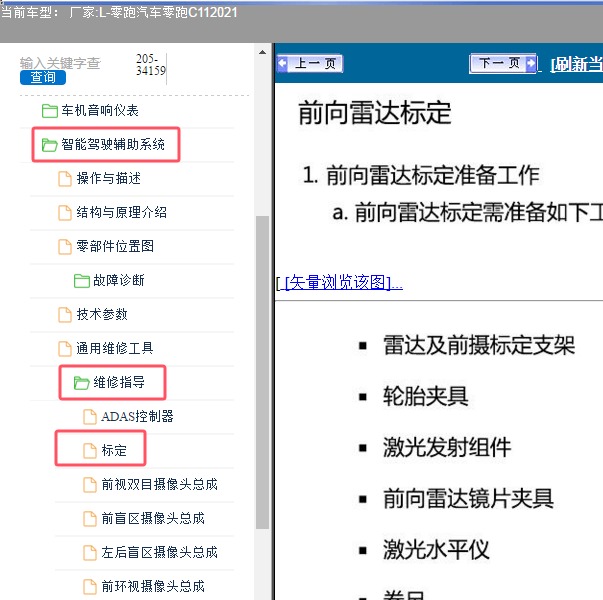Image resolution: width=603 pixels, height=600 pixels.
Task: Click the 205-34159 number text
Action: (x=151, y=65)
